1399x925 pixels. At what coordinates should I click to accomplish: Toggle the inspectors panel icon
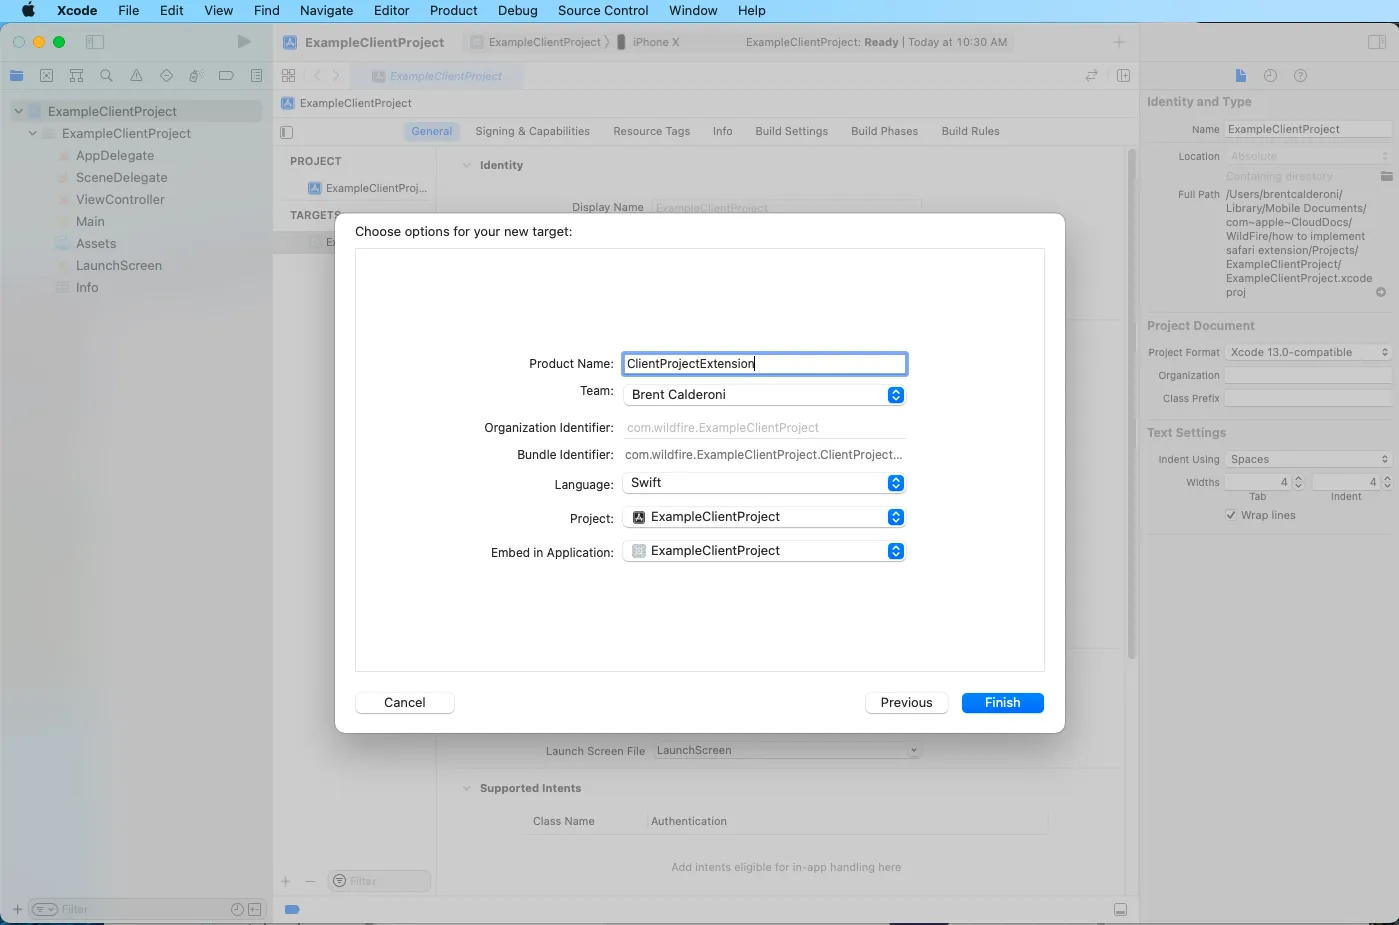coord(1377,42)
